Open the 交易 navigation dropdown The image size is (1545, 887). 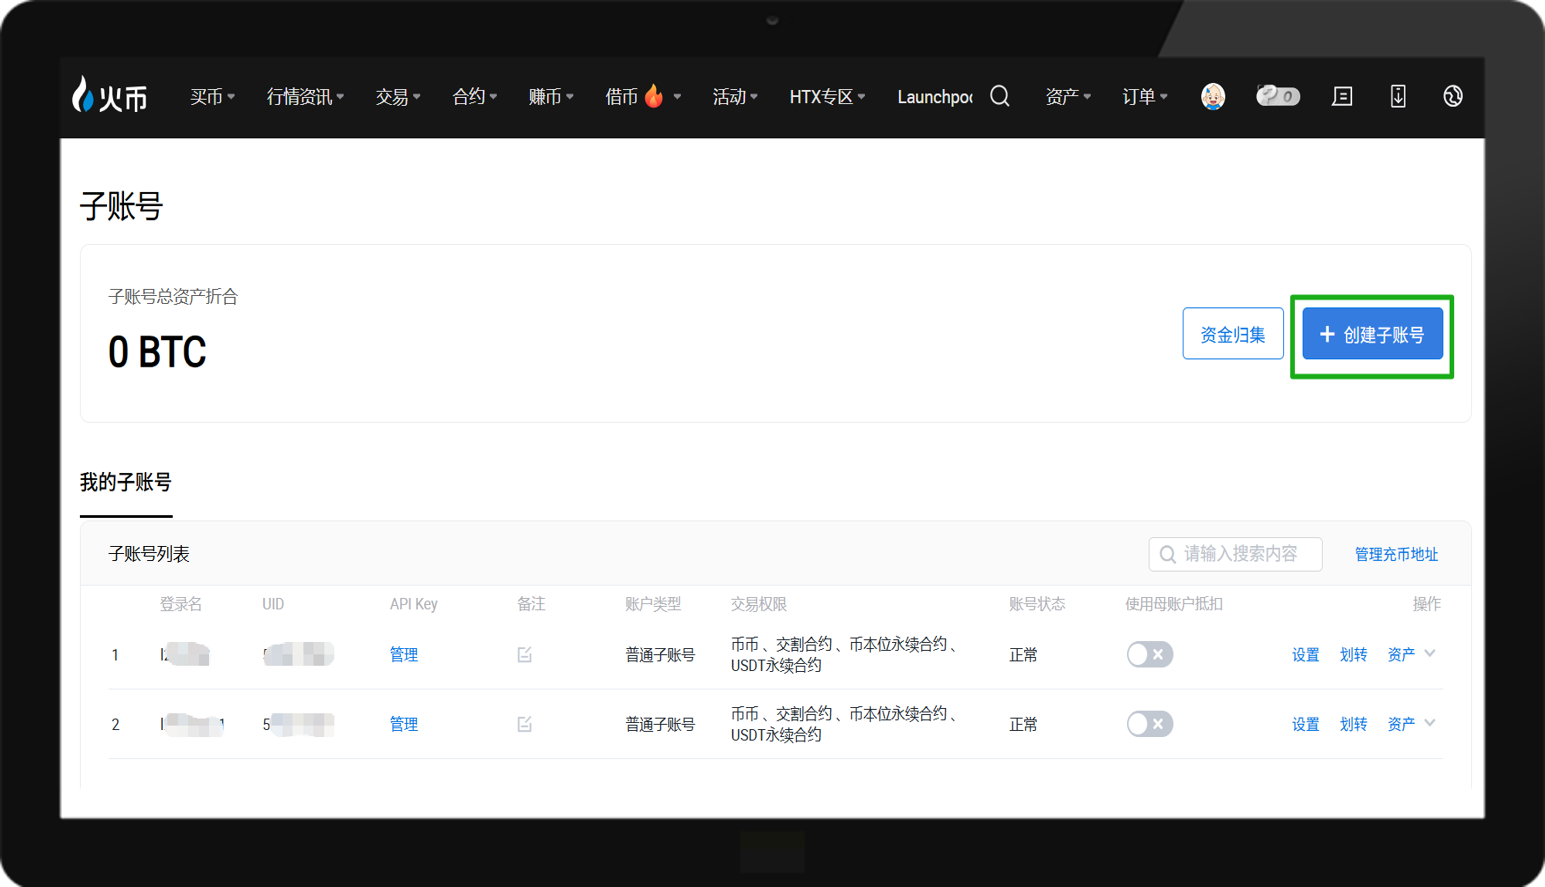(397, 97)
